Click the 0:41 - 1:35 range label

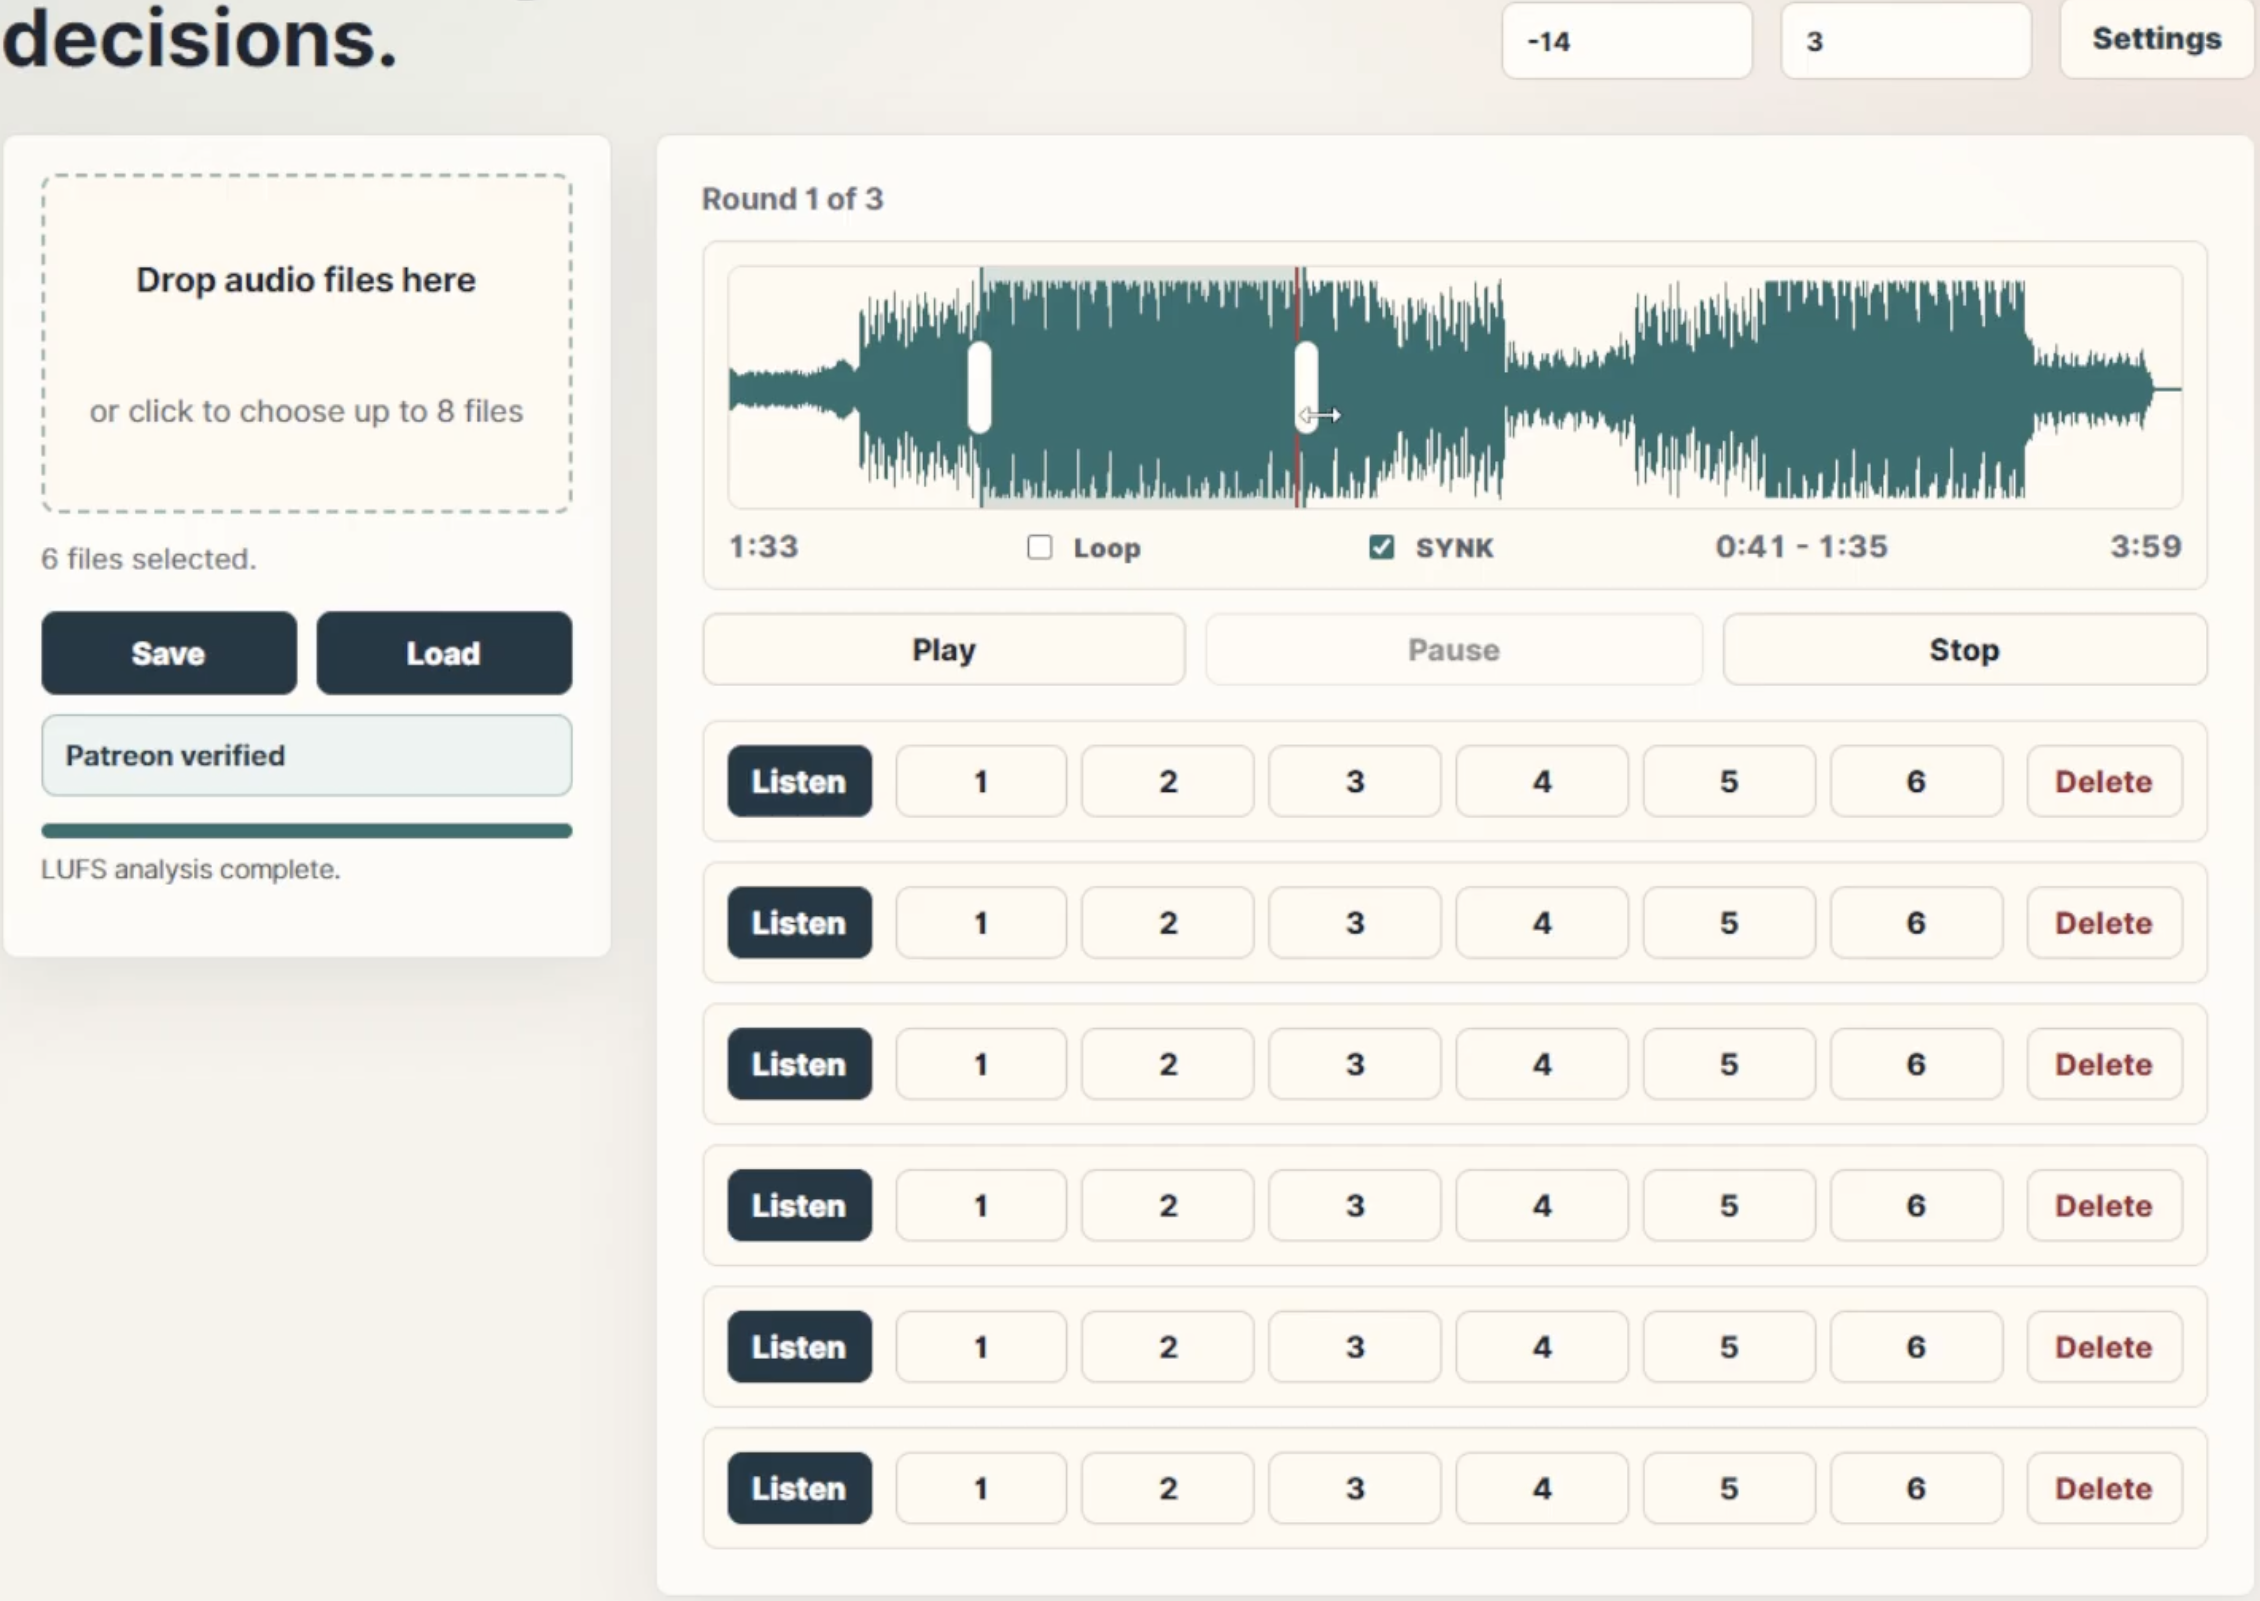(x=1801, y=547)
